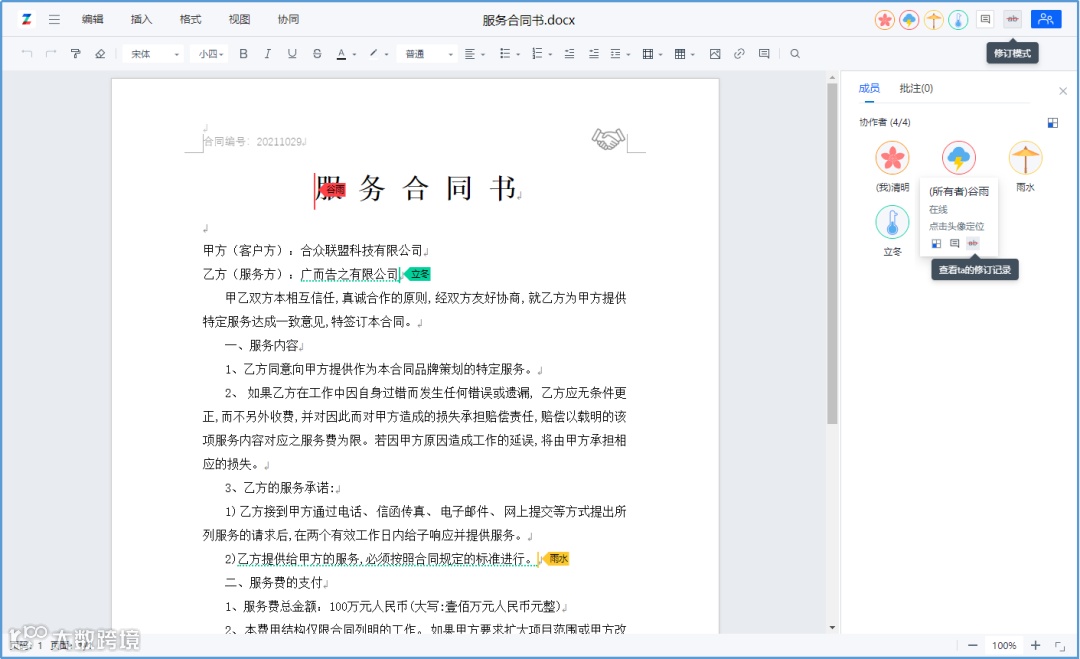This screenshot has height=659, width=1080.
Task: Close the members side panel
Action: pyautogui.click(x=1063, y=91)
